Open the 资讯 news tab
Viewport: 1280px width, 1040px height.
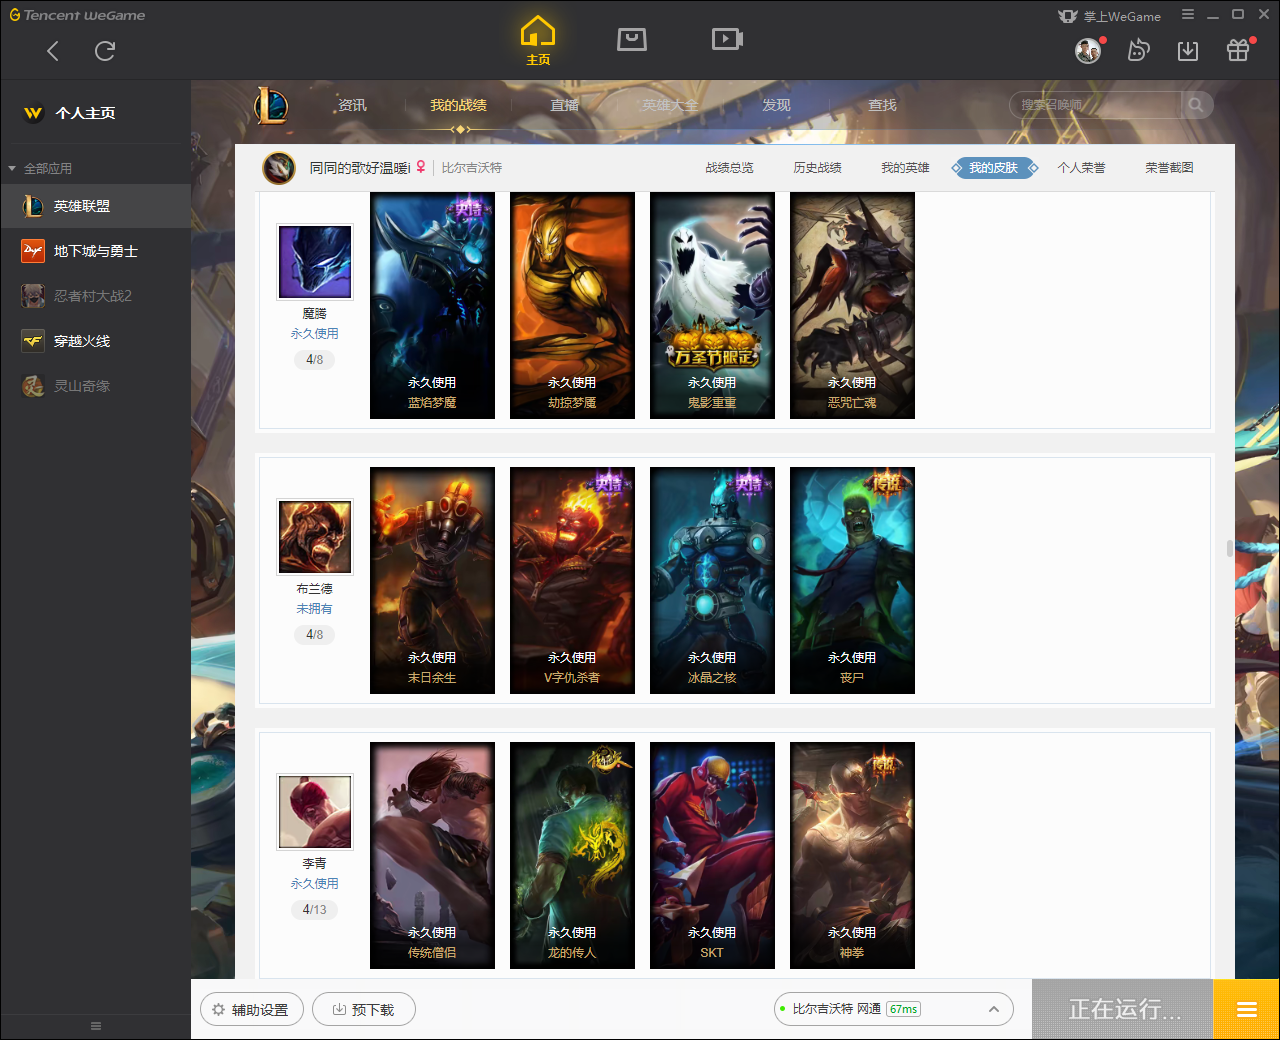(x=352, y=105)
